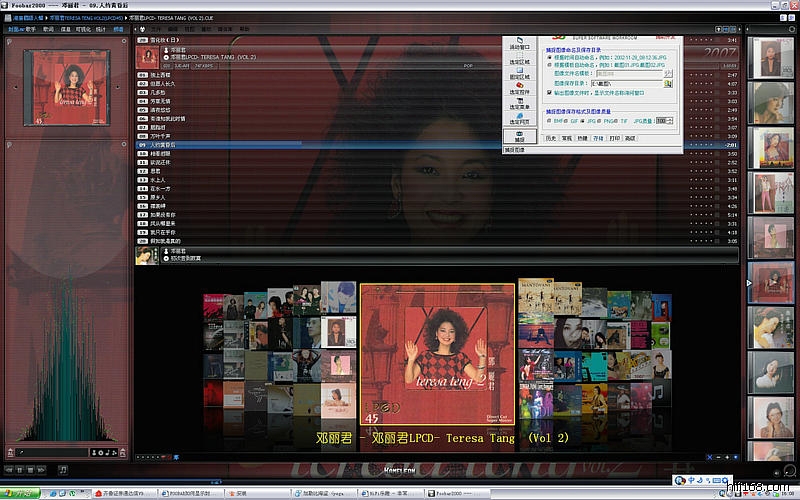Switch to the 歌词 panel tab
The image size is (800, 500).
coord(48,31)
